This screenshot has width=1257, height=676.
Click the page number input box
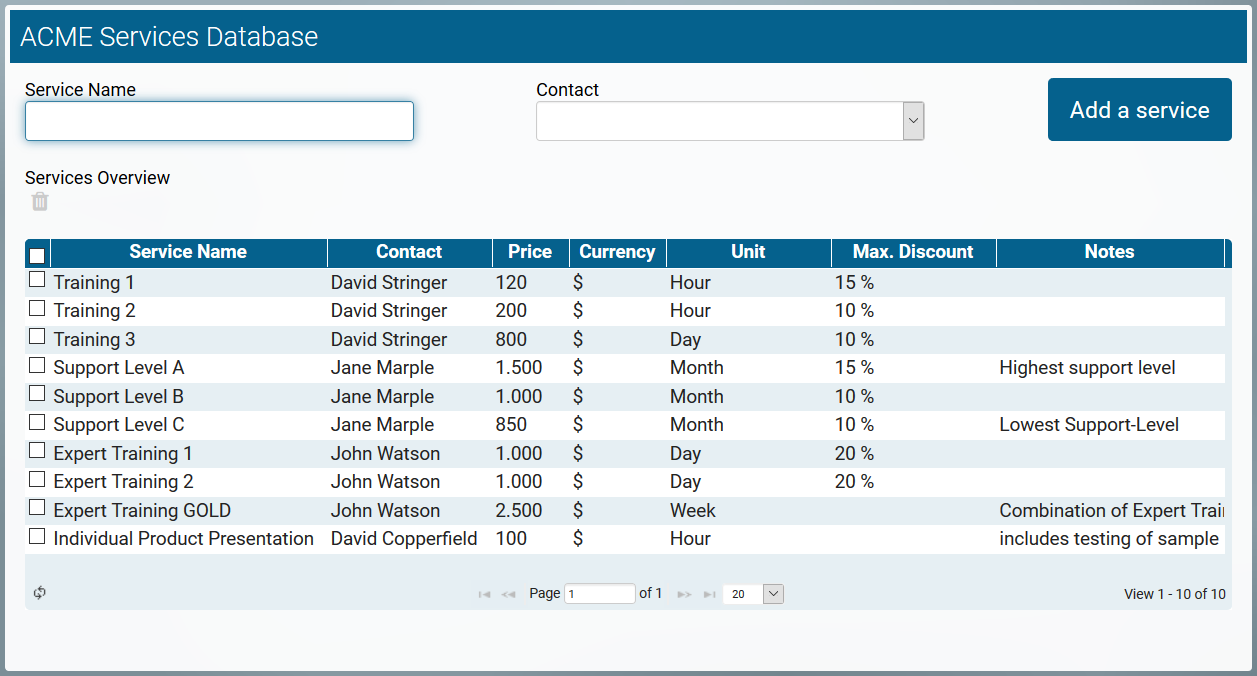600,593
